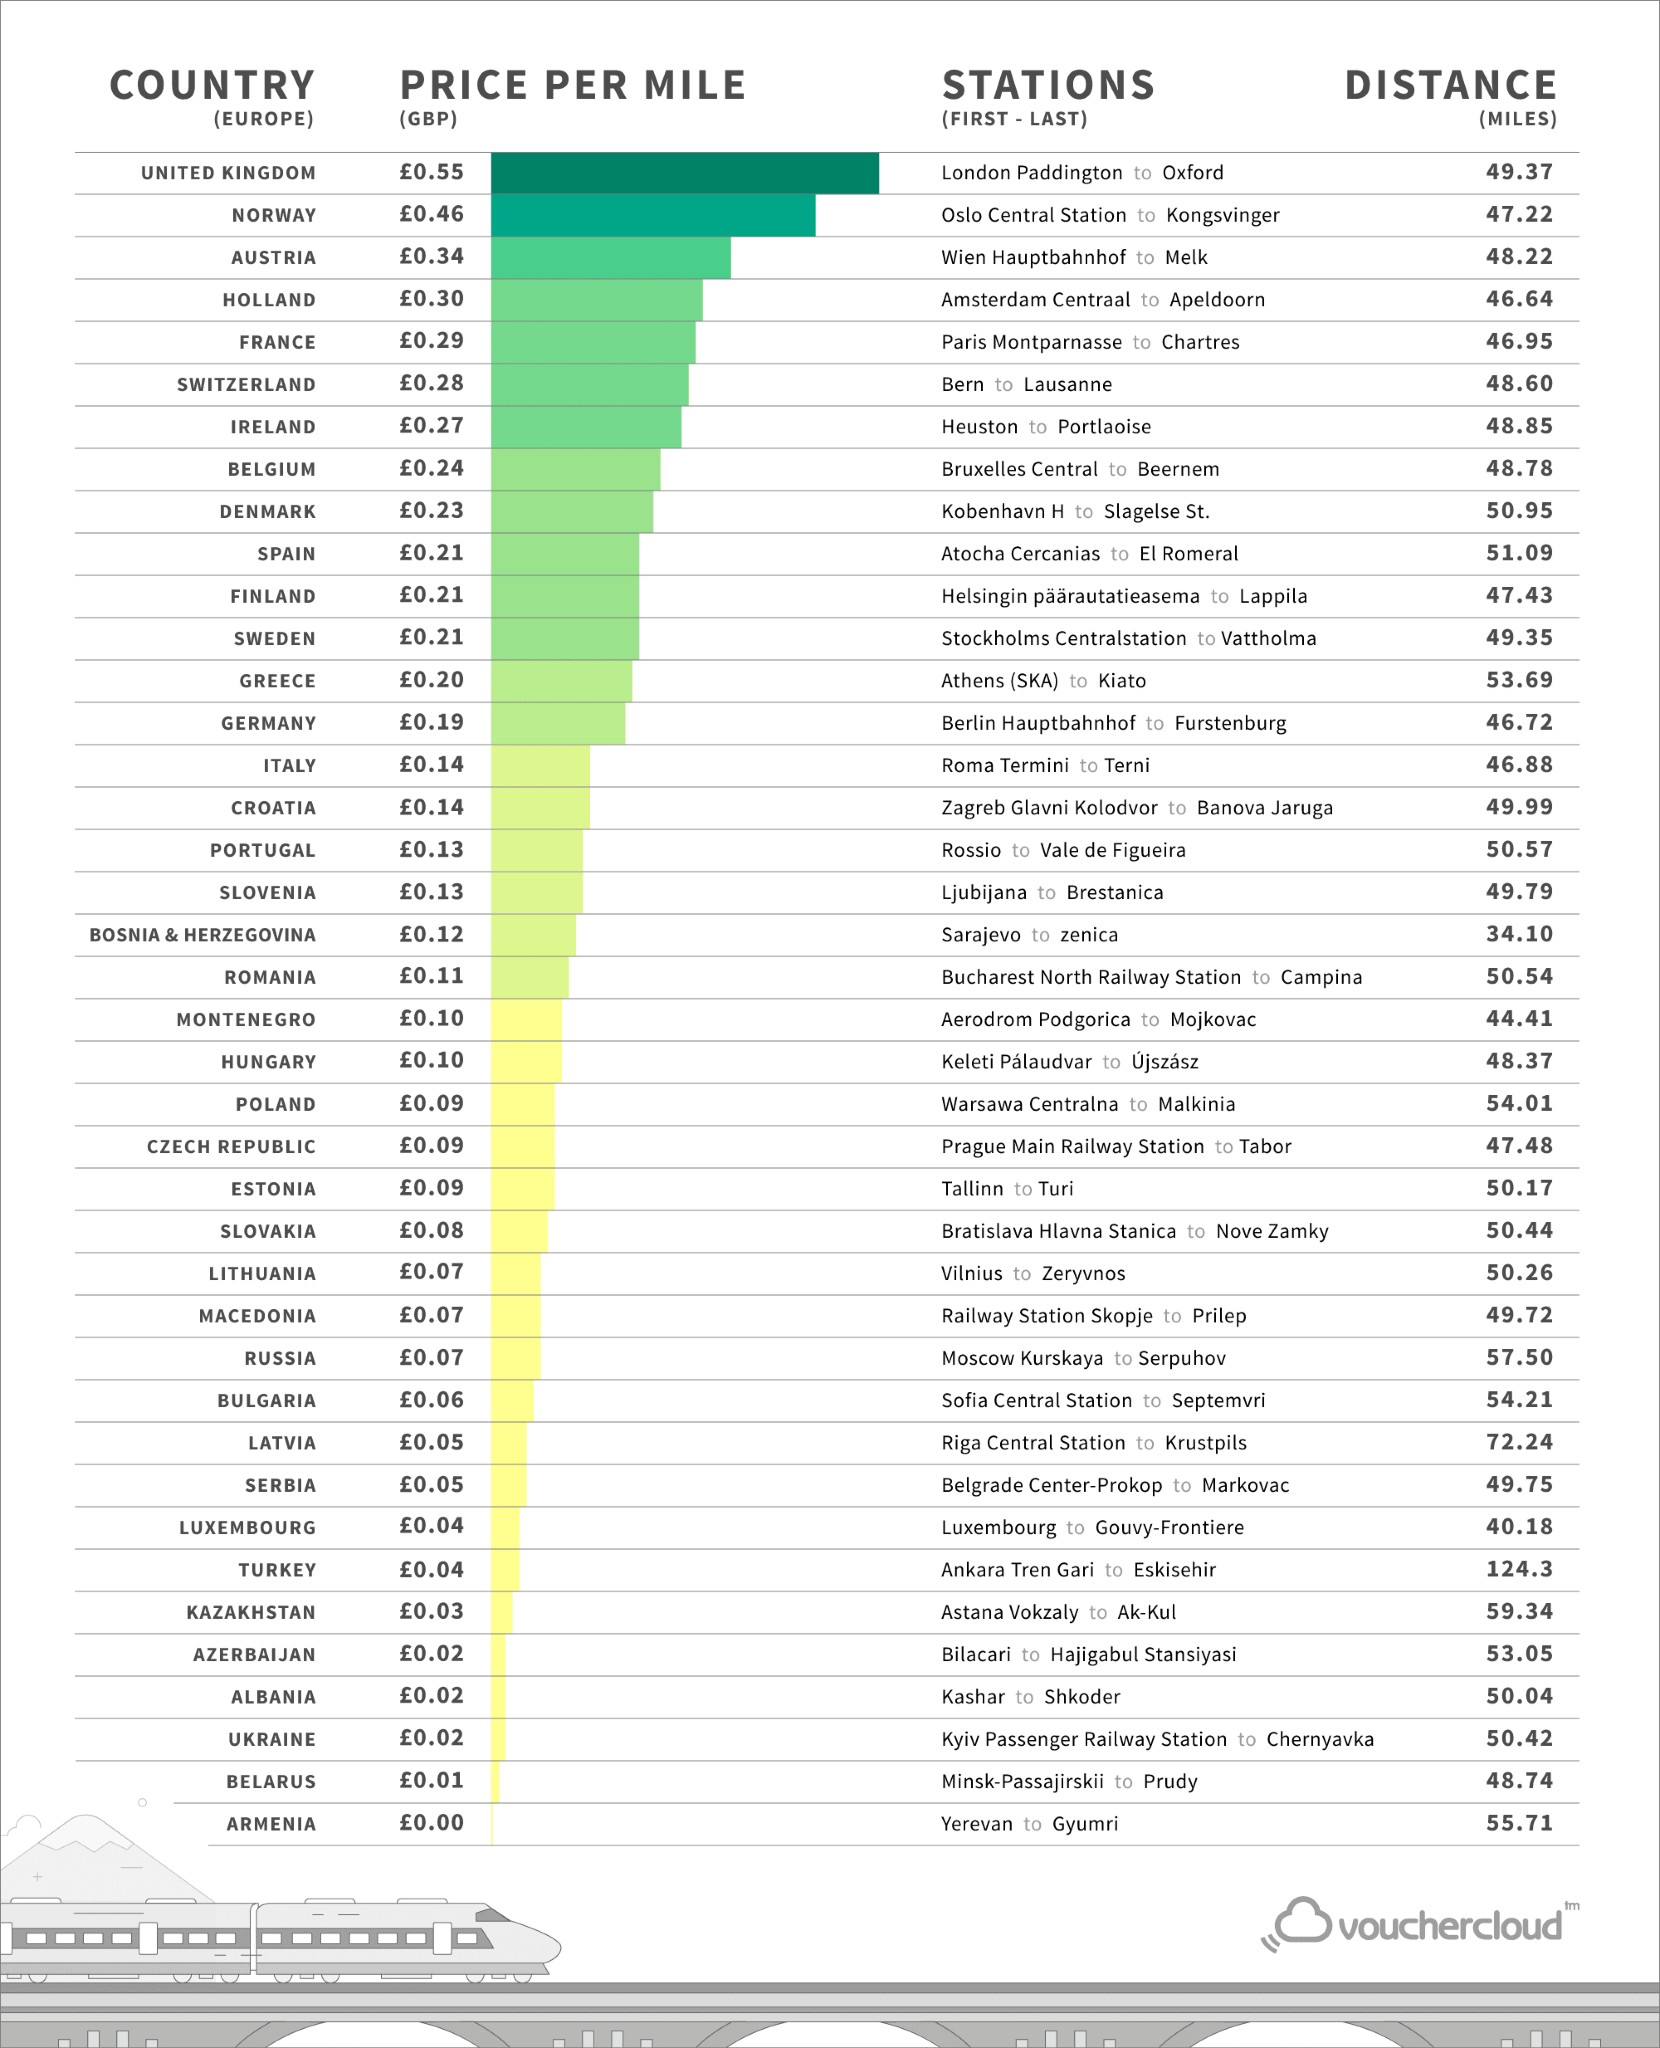Select the London Paddington to Oxford route
Screen dimensions: 1660x2048
(1082, 173)
